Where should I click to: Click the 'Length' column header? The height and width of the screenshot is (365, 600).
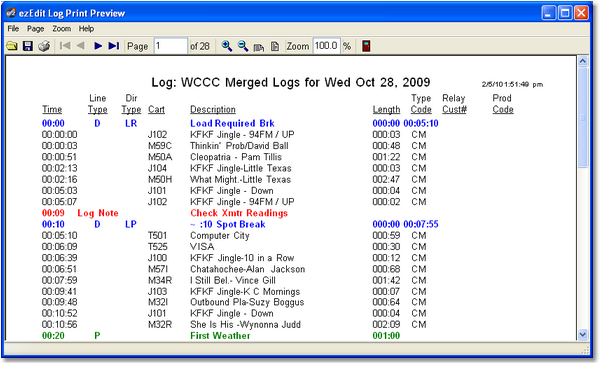coord(386,109)
